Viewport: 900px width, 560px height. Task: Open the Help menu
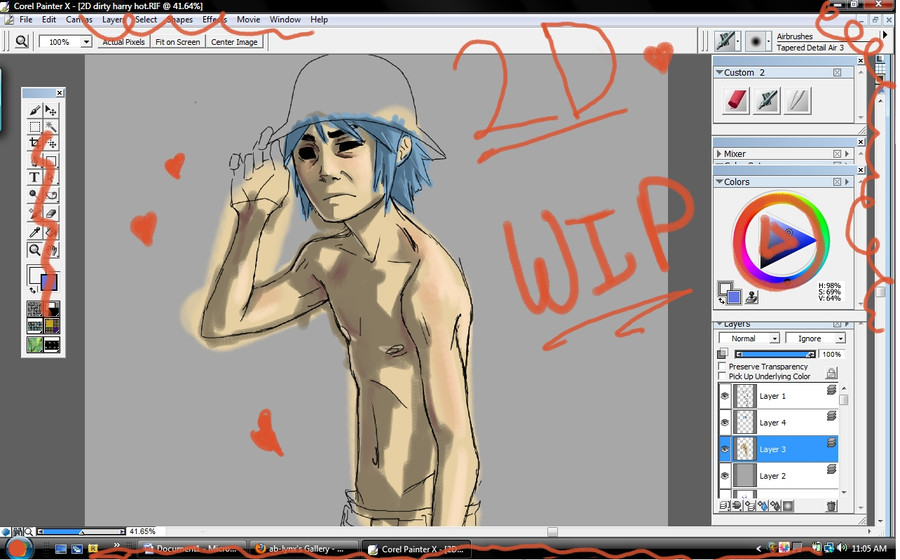click(x=319, y=20)
